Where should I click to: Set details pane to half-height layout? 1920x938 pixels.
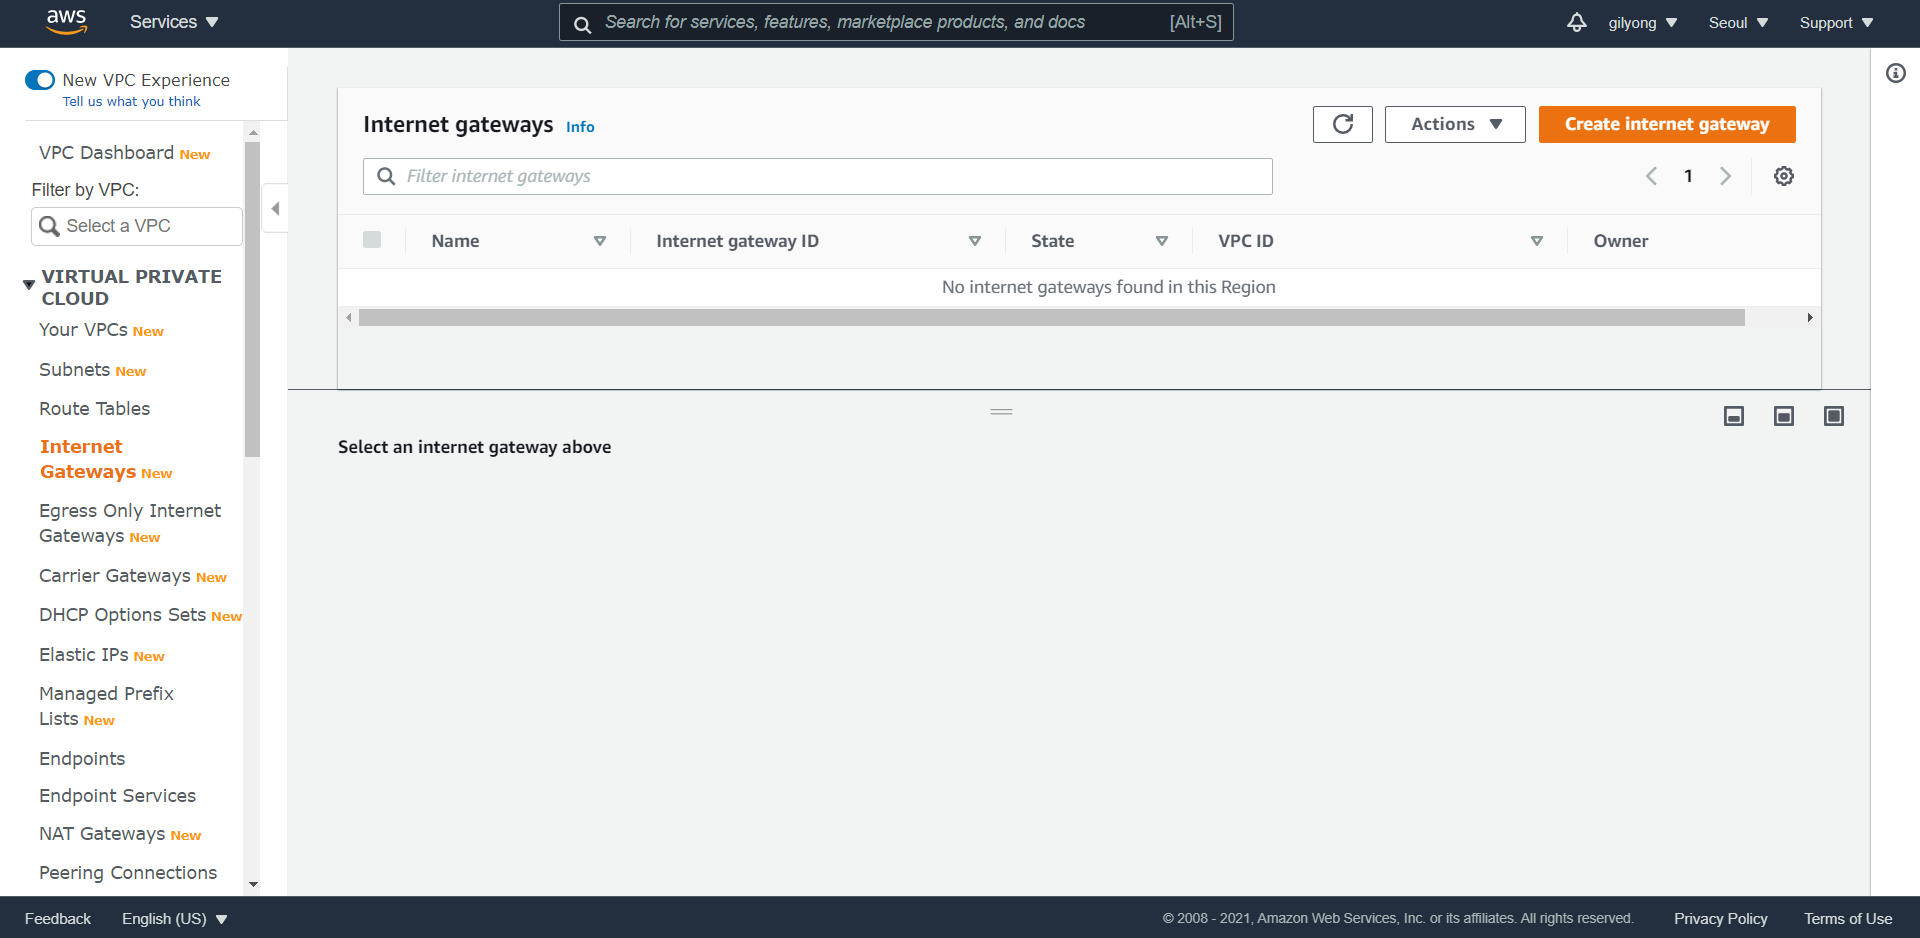coord(1784,416)
